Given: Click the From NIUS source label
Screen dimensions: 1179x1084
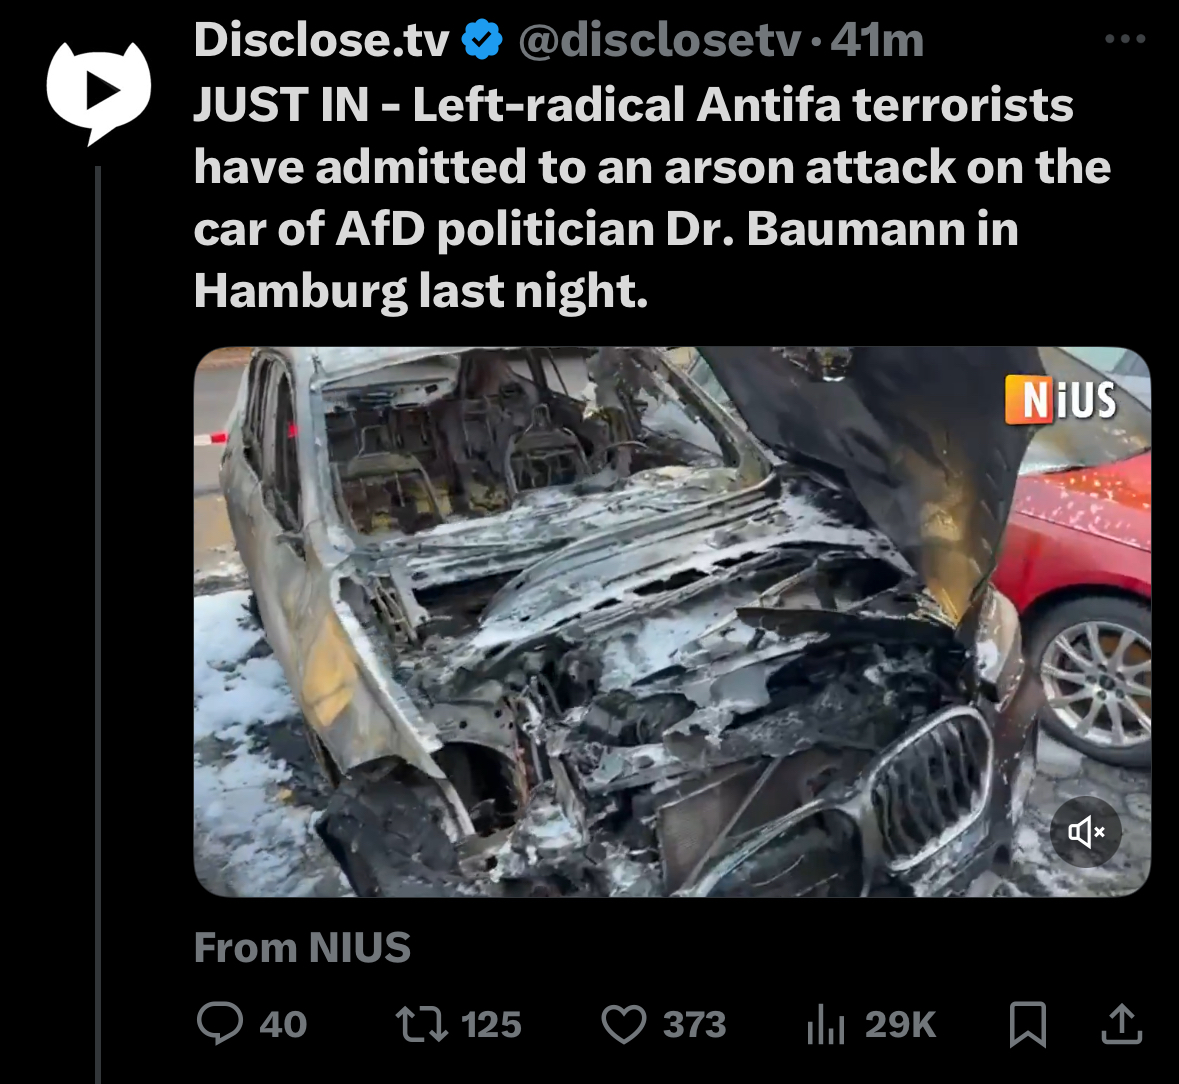Looking at the screenshot, I should 302,947.
